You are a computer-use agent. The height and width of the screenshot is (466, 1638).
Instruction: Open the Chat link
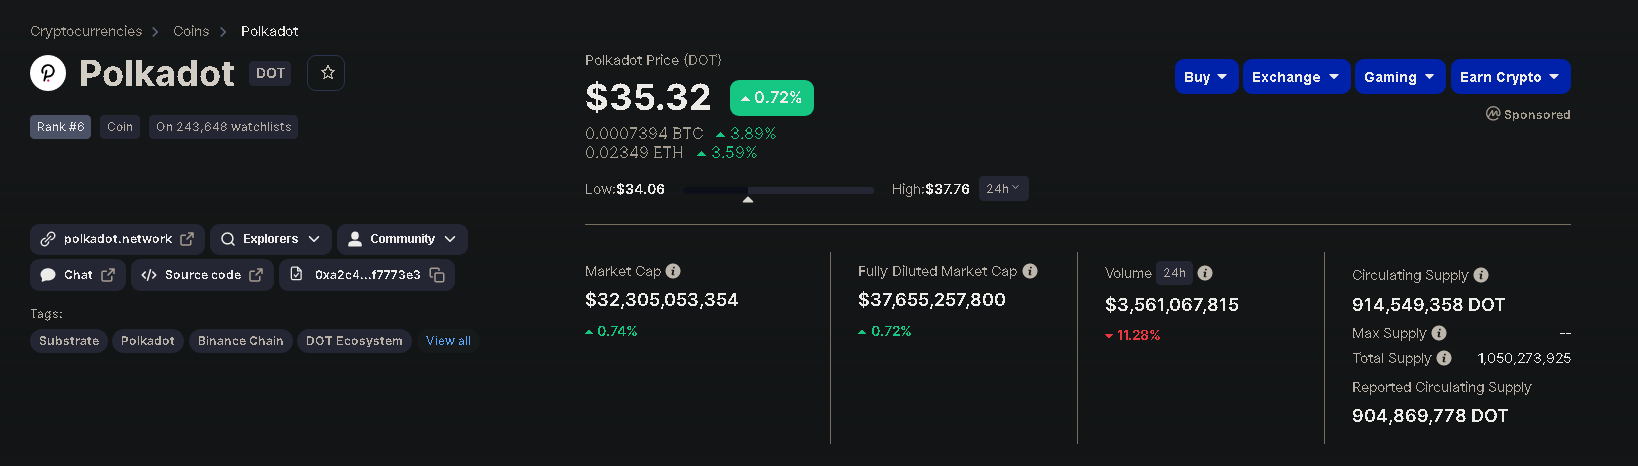[78, 275]
